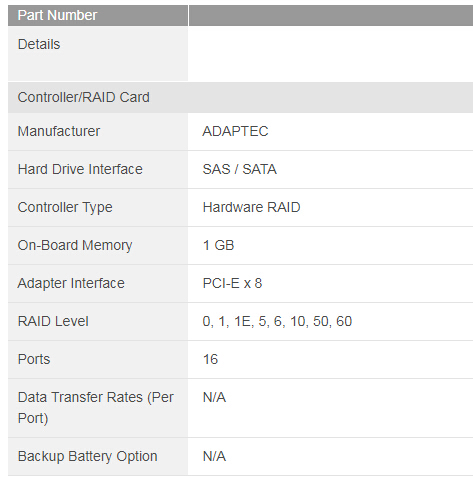The height and width of the screenshot is (482, 473).
Task: Select the Backup Battery Option label
Action: click(x=87, y=457)
